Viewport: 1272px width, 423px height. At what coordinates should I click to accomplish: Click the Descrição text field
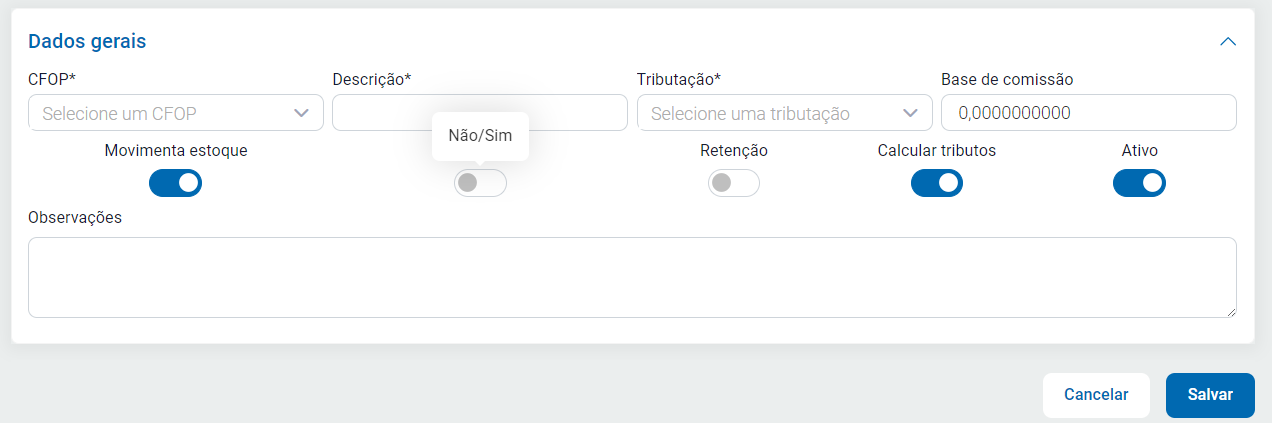click(479, 113)
